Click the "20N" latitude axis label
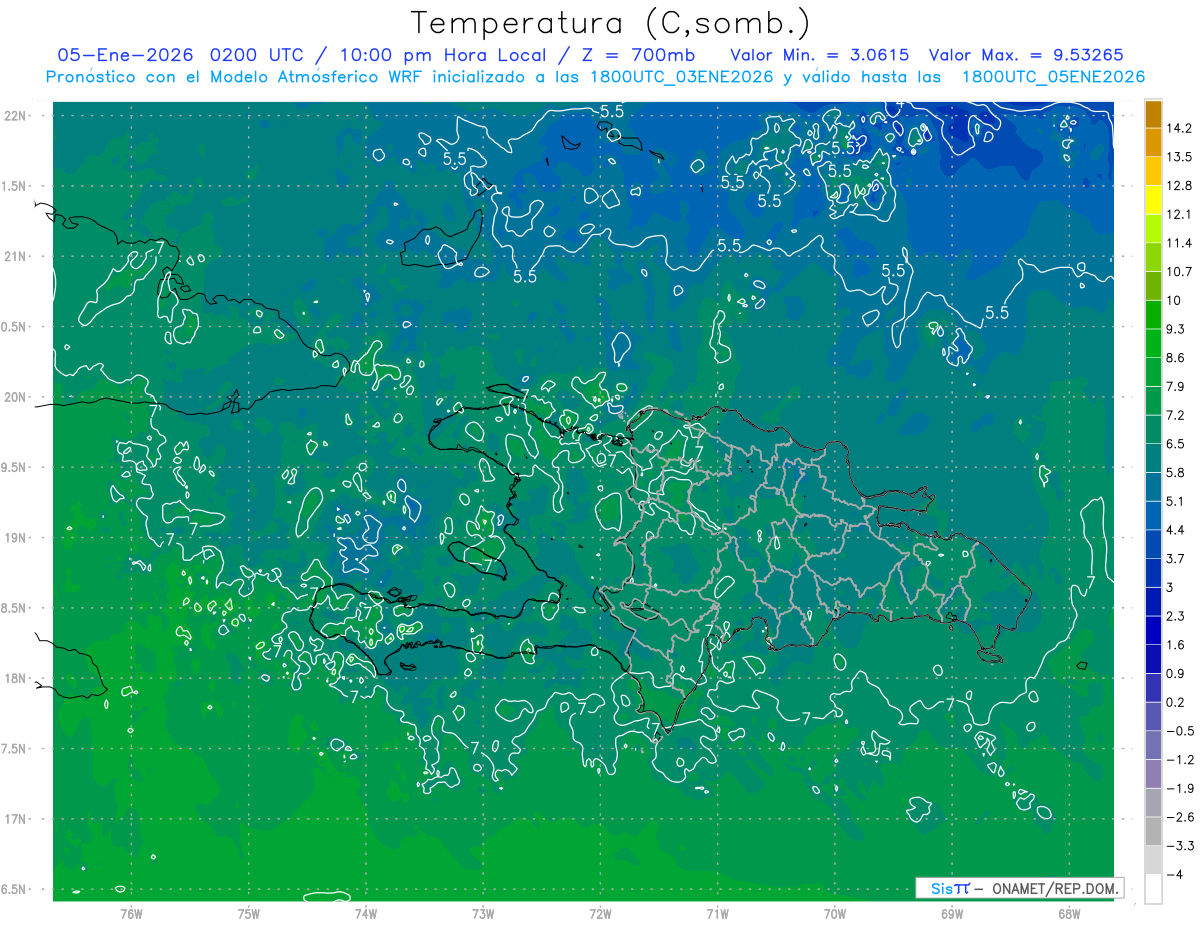The image size is (1200, 927). tap(15, 397)
